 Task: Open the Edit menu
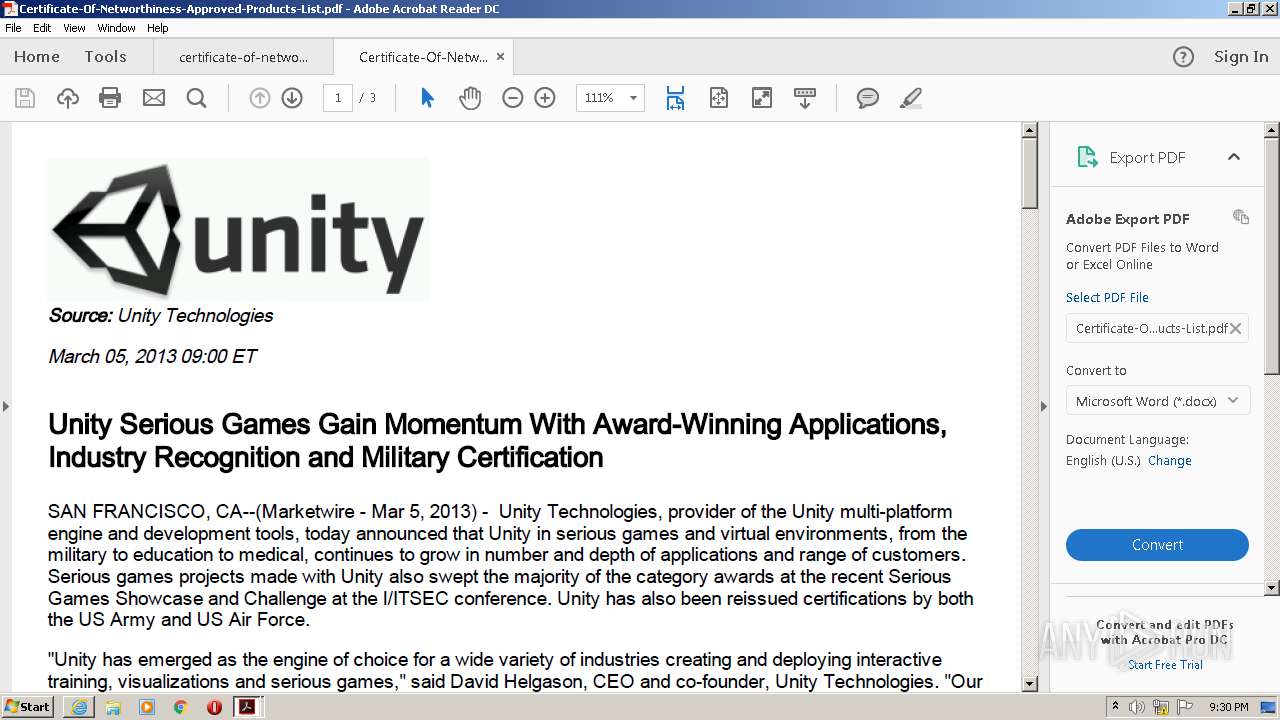(42, 28)
